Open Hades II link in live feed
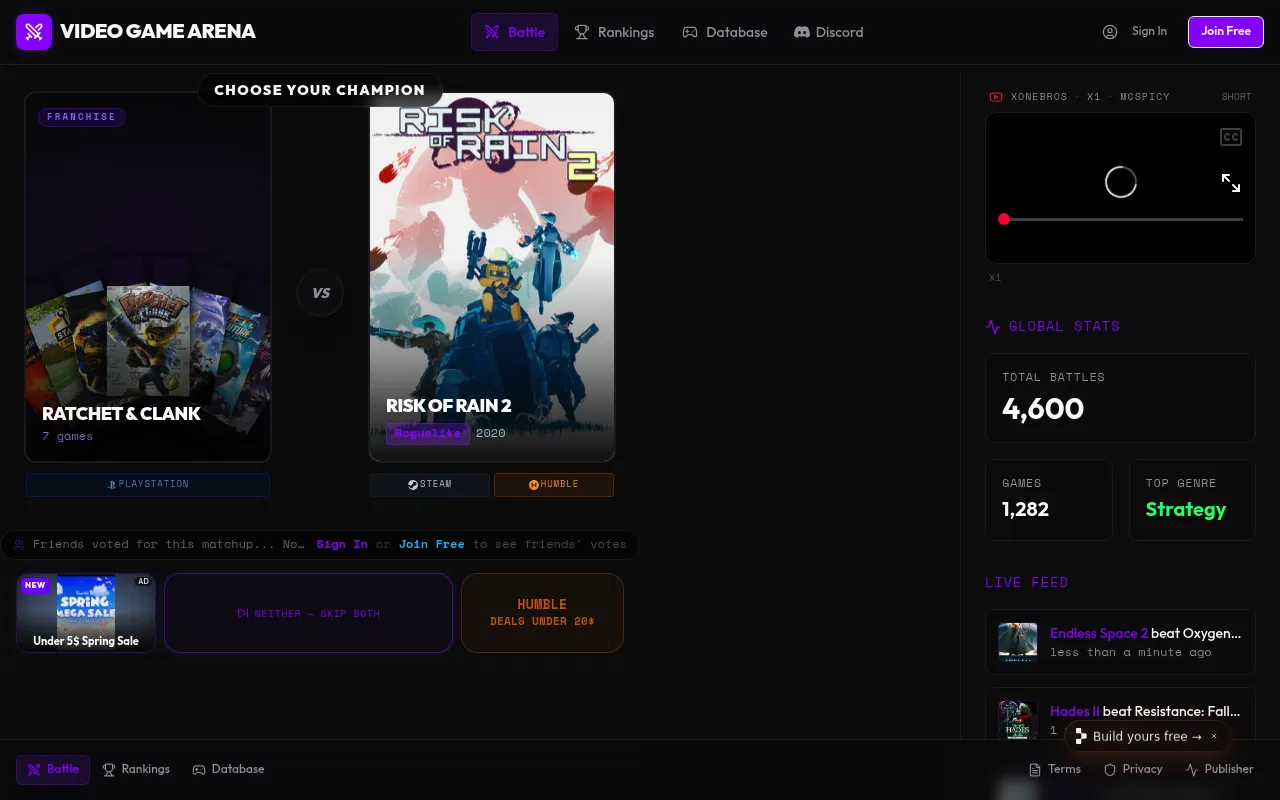Screen dimensions: 1280x800 [x=1075, y=711]
